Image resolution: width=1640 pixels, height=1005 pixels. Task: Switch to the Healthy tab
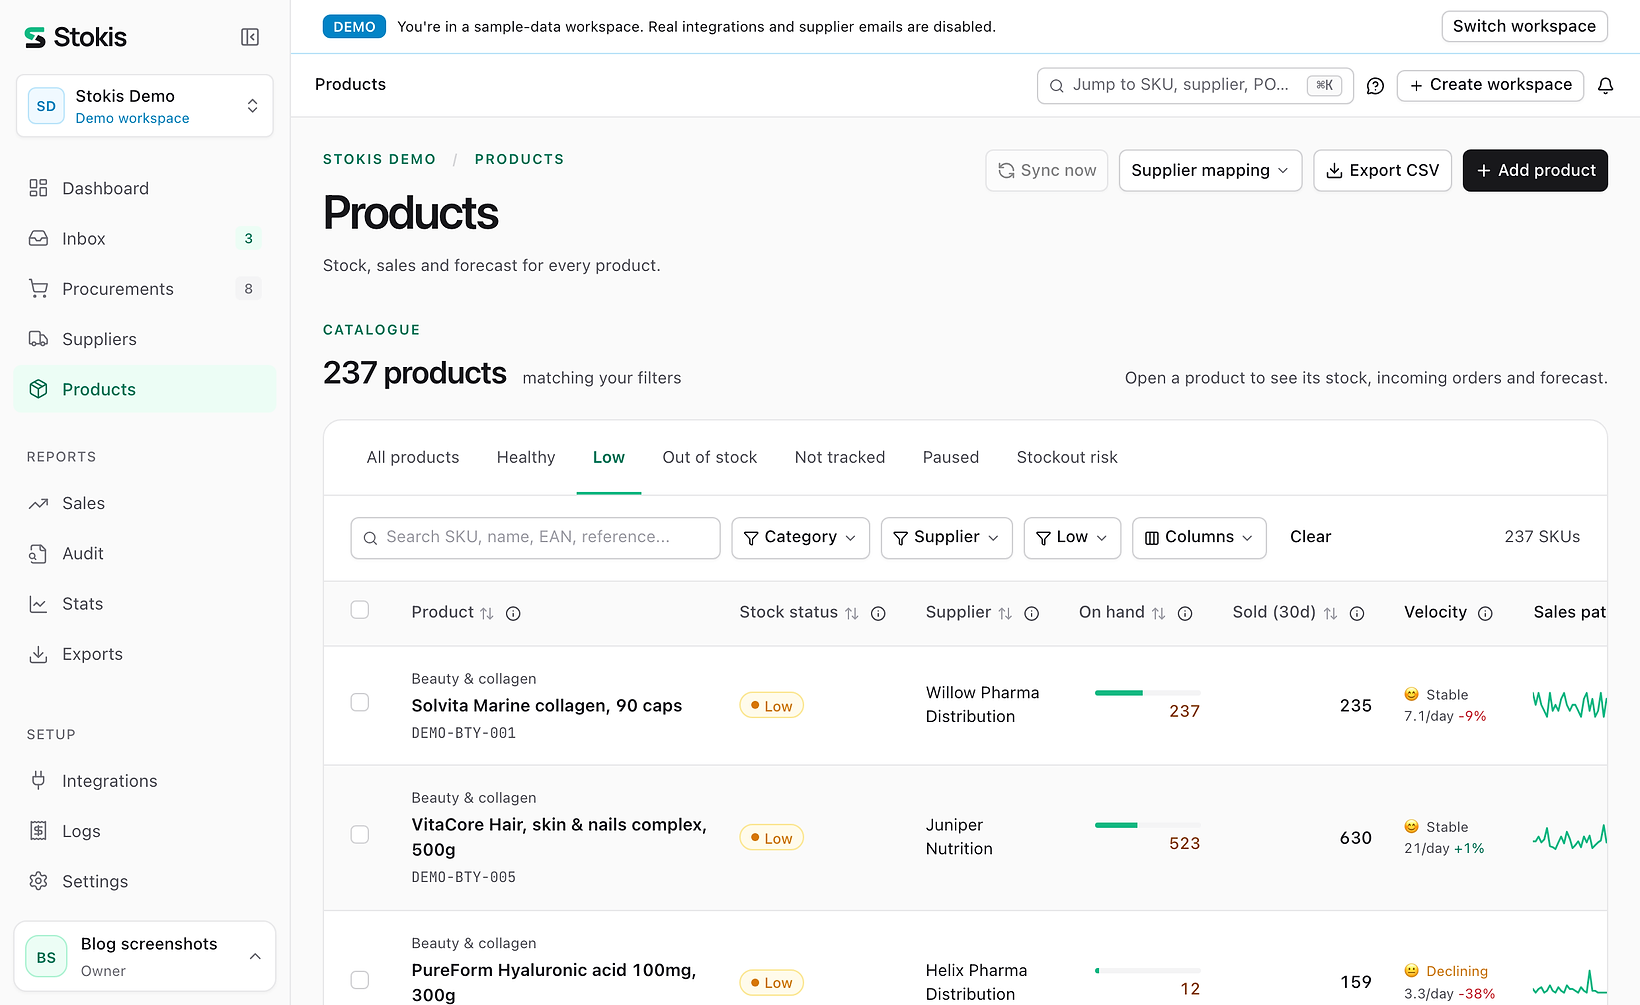[526, 457]
